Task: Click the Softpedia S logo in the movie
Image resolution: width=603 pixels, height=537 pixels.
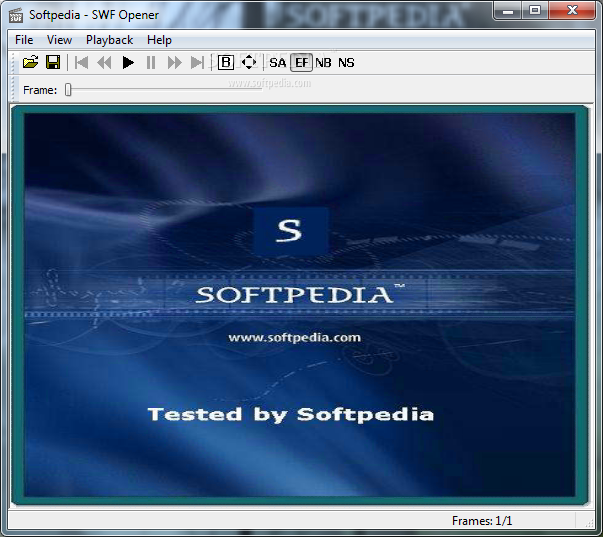Action: 291,231
